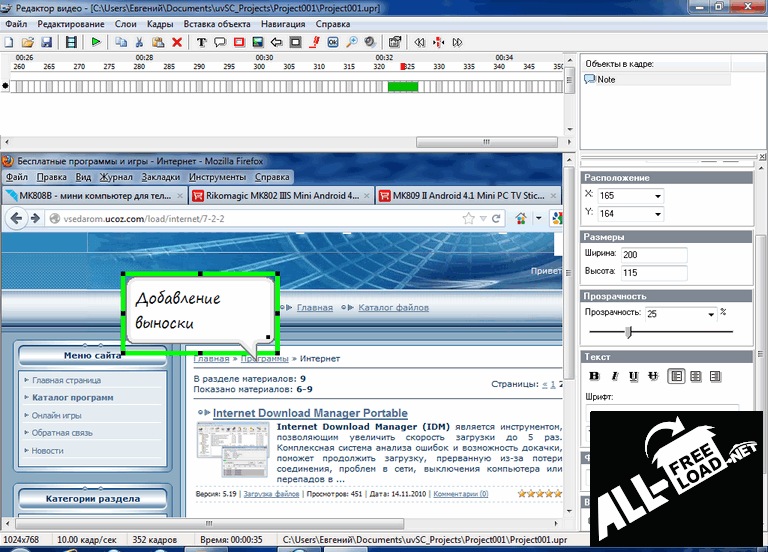Toggle italic text formatting

613,376
